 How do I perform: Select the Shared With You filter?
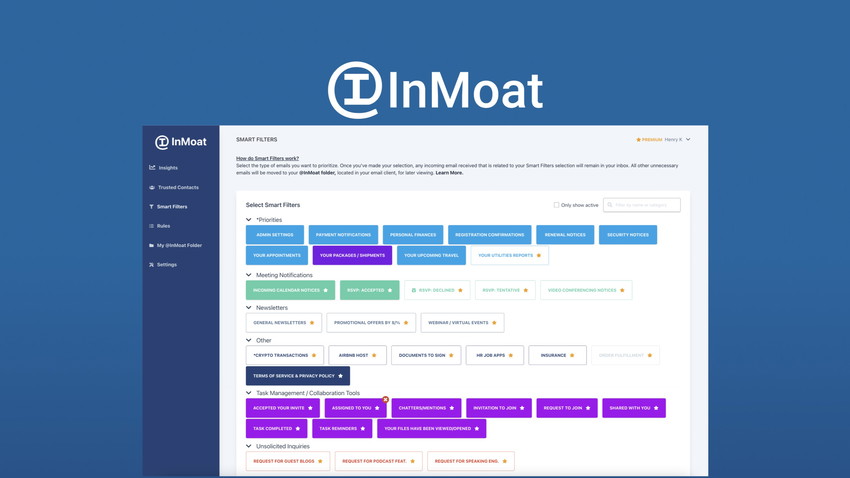click(x=634, y=408)
